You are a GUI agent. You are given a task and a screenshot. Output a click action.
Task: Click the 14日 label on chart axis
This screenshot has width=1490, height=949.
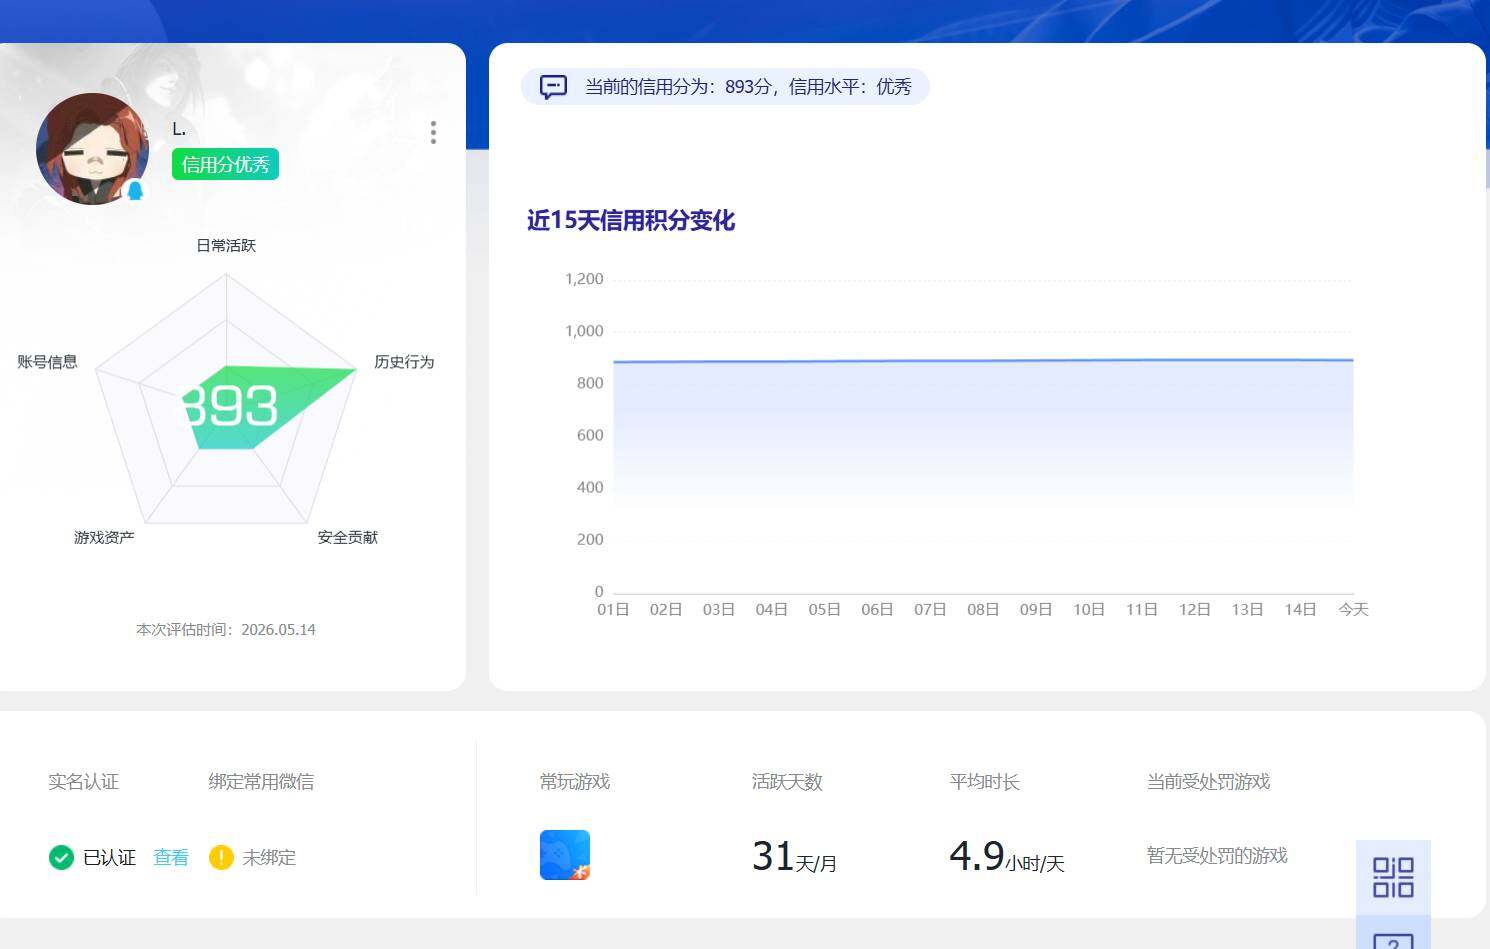point(1300,609)
